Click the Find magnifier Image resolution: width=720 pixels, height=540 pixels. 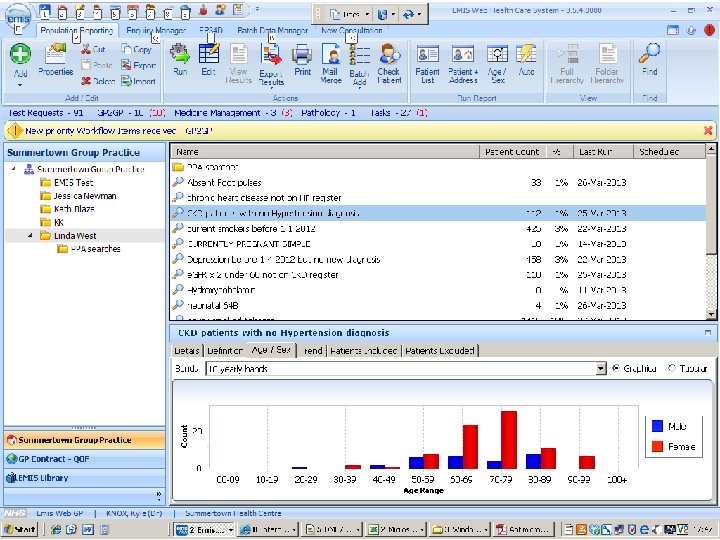coord(649,60)
